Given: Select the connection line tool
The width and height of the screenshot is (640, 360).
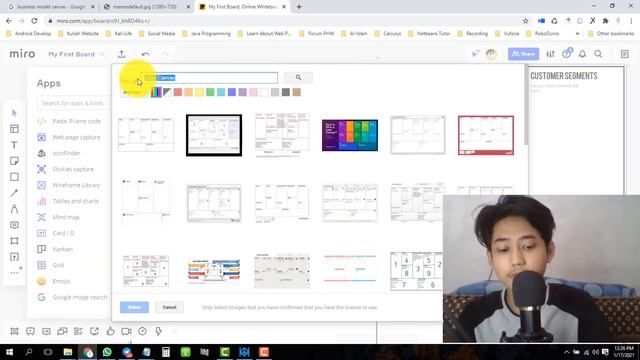Looking at the screenshot, I should coord(14,193).
